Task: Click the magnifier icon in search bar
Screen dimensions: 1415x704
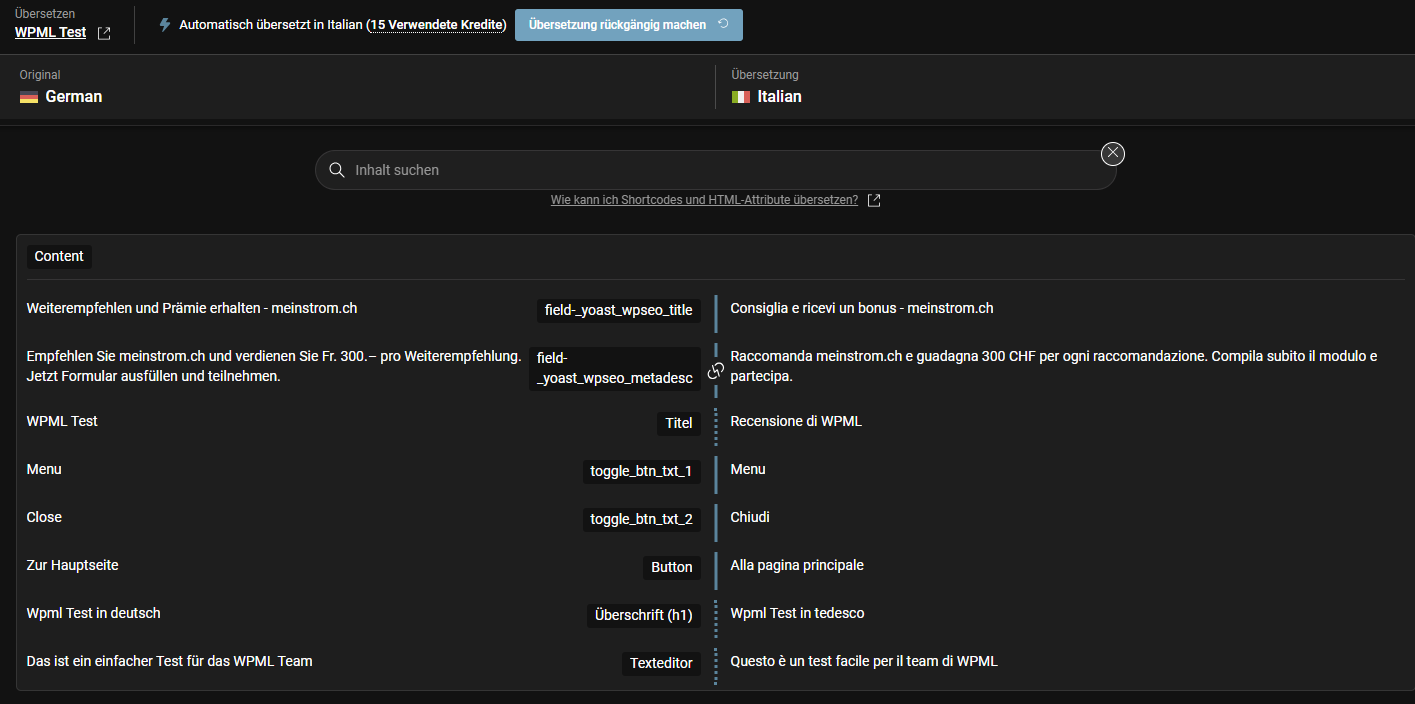Action: tap(337, 170)
